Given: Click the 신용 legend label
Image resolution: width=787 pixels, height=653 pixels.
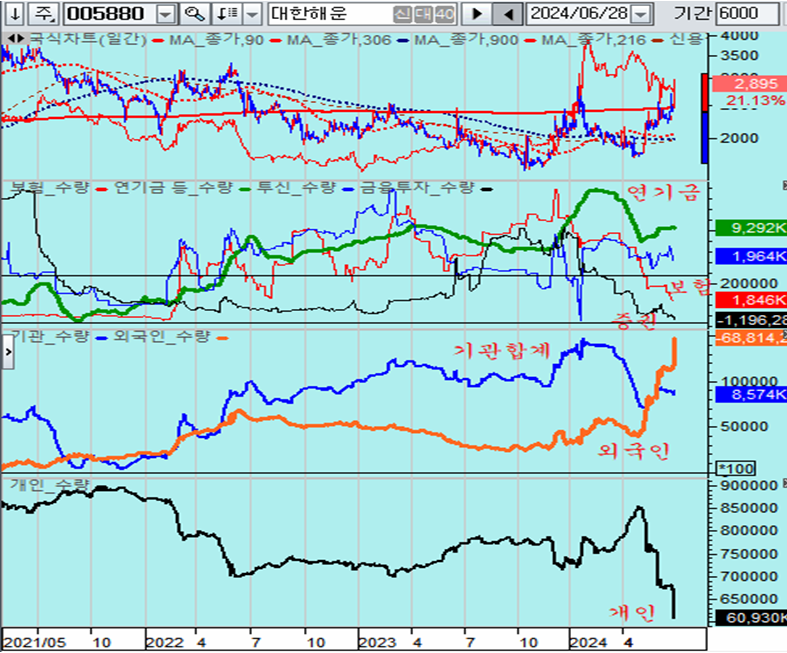Looking at the screenshot, I should click(686, 40).
